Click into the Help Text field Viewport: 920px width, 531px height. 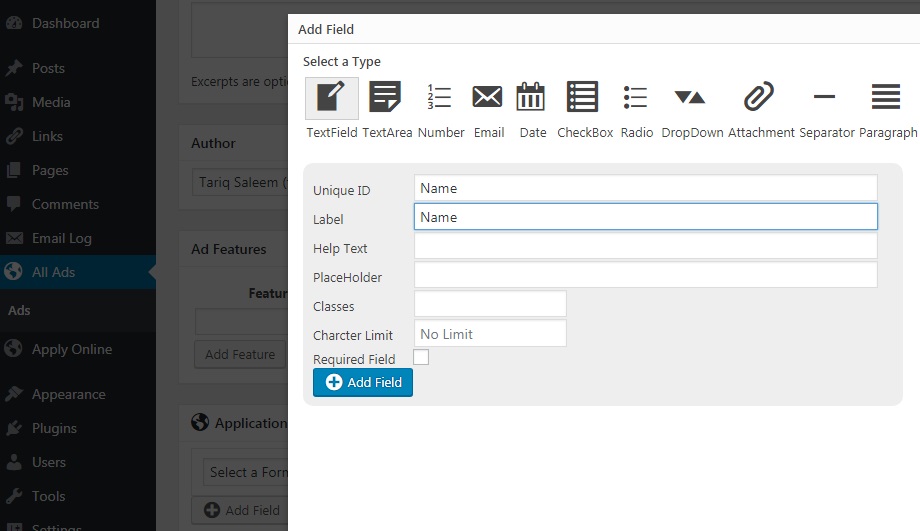click(645, 246)
